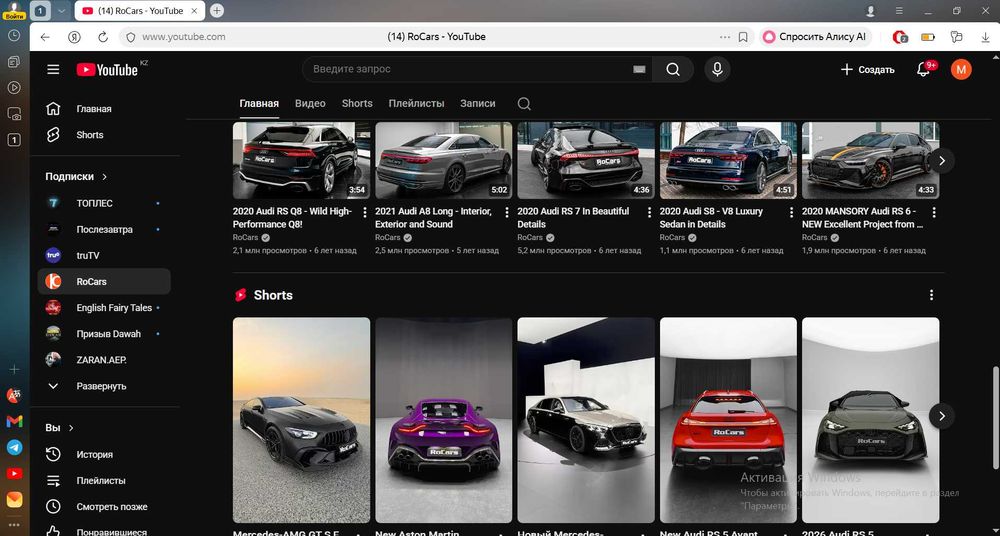The image size is (1000, 536).
Task: Open more options for Audi RS Q8 video
Action: click(365, 212)
